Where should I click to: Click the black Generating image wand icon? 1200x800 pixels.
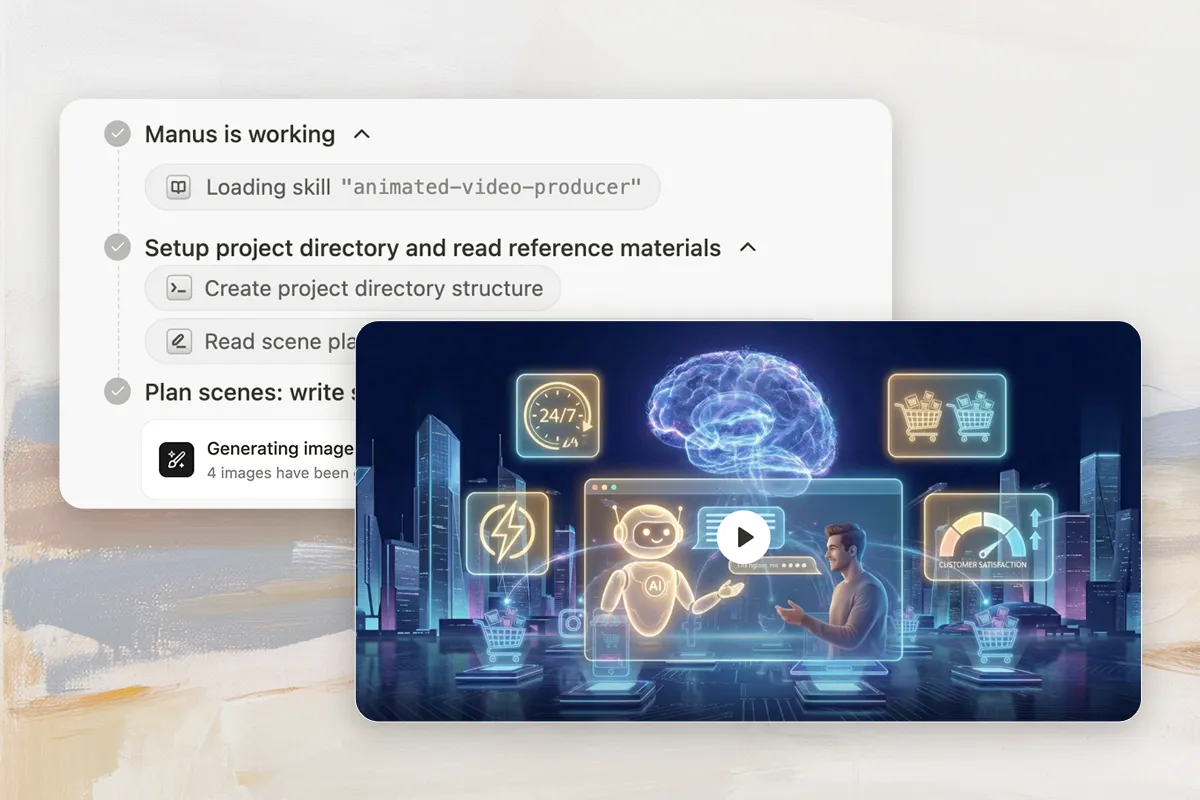pyautogui.click(x=176, y=460)
